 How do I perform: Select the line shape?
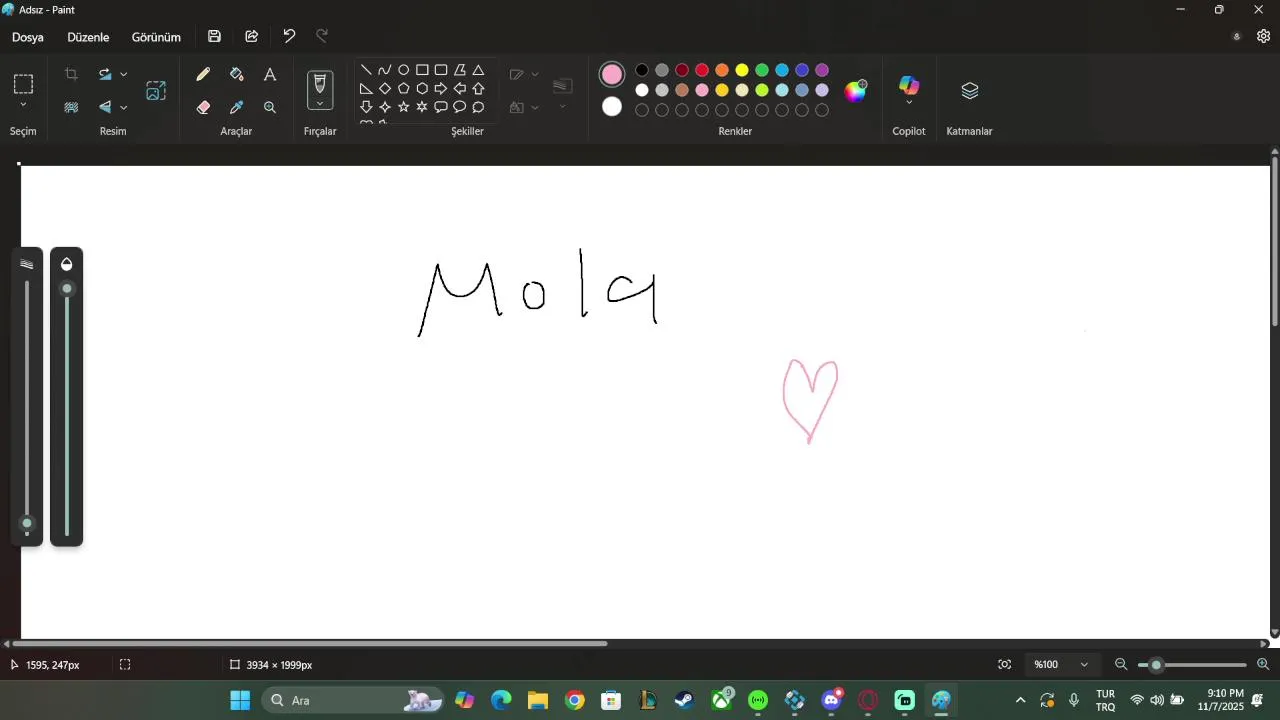[x=366, y=70]
